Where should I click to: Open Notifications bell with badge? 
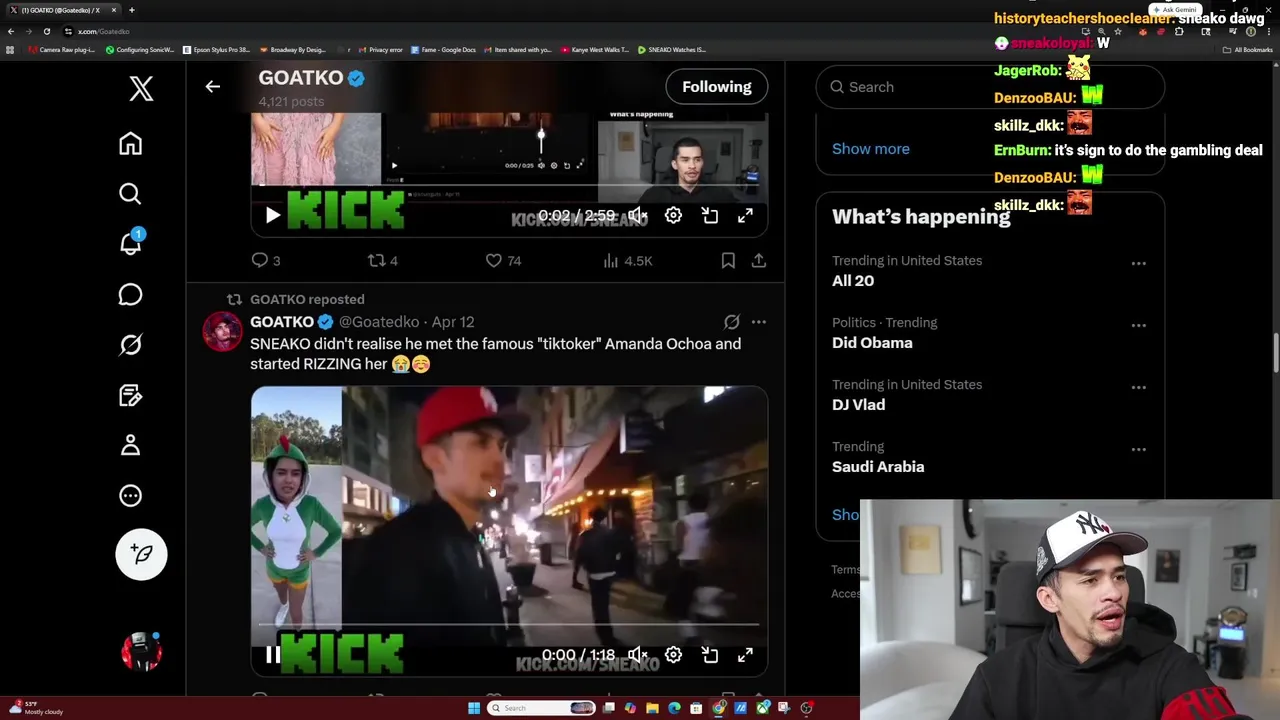pyautogui.click(x=131, y=243)
